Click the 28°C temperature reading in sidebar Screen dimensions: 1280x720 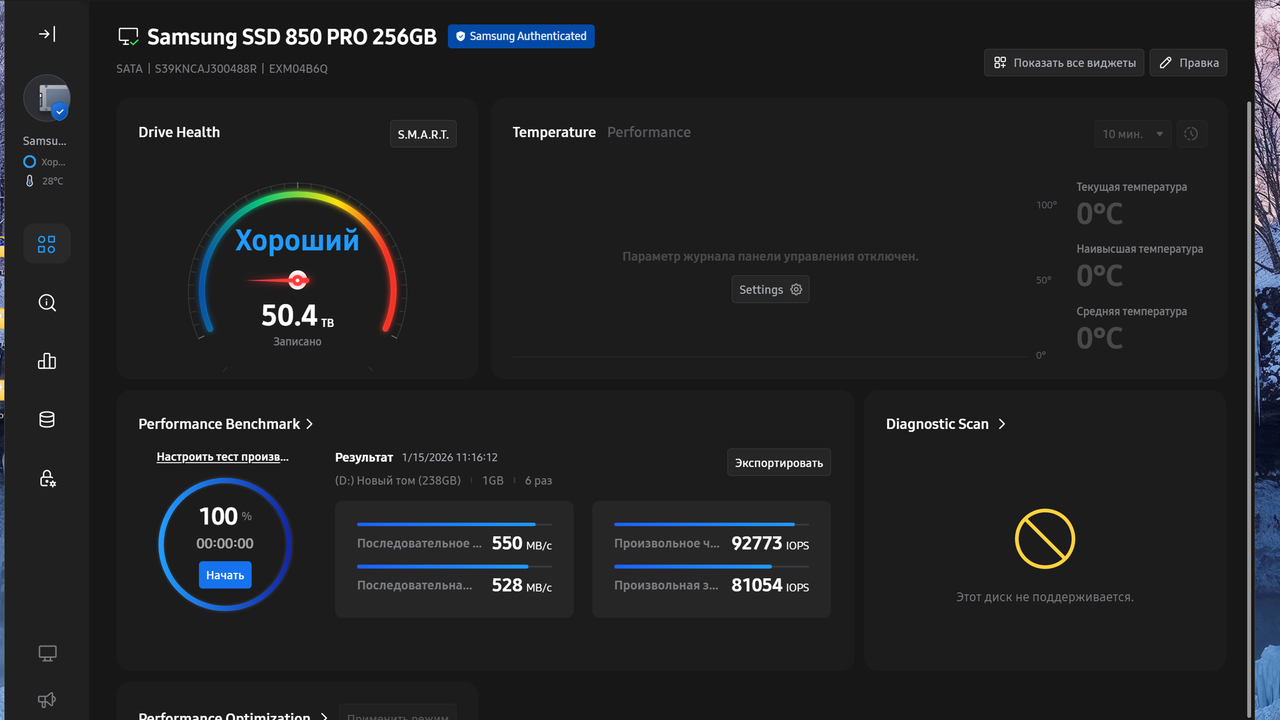[x=53, y=181]
